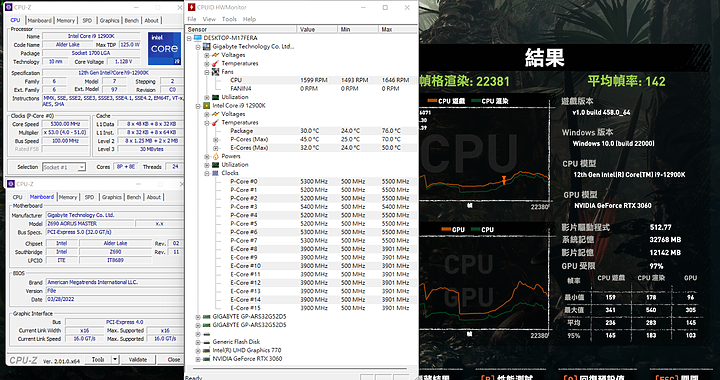Click the Voltages icon under Gigabyte Technology
Image resolution: width=720 pixels, height=380 pixels.
[x=215, y=55]
